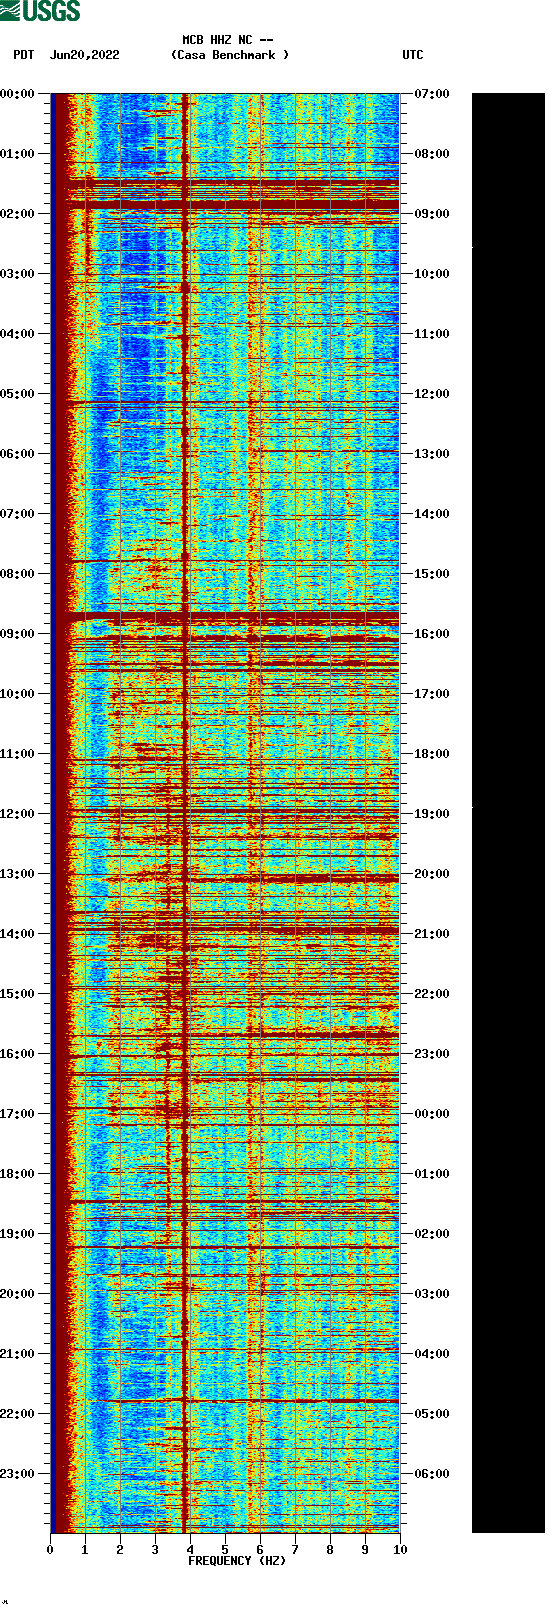Click the 22:00 PDT time label

click(x=17, y=1414)
